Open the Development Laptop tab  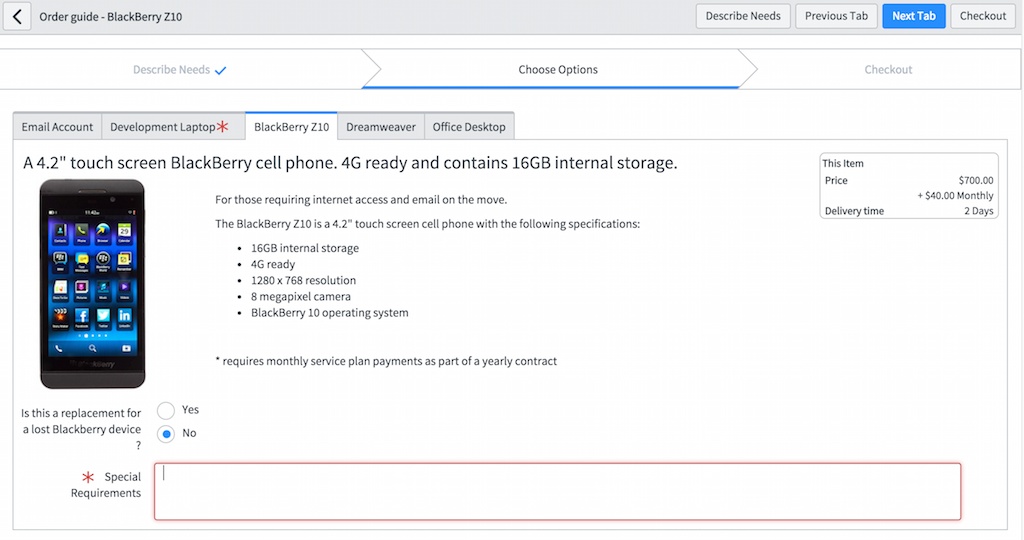click(x=173, y=127)
